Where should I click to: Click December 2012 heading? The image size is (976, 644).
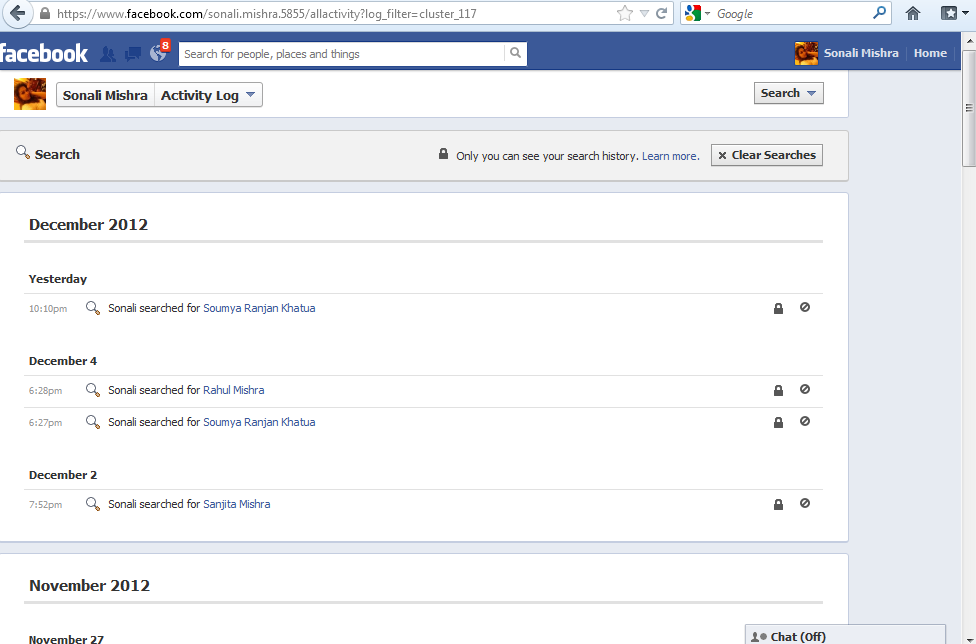[x=88, y=225]
